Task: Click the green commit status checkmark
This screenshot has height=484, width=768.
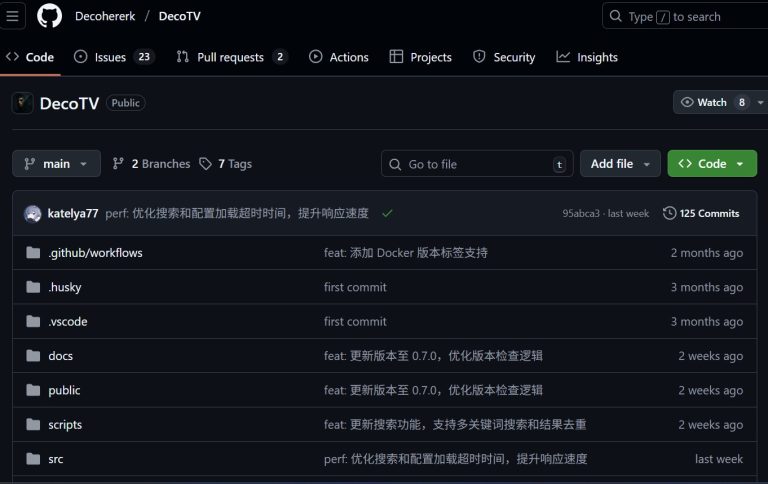Action: pos(387,213)
